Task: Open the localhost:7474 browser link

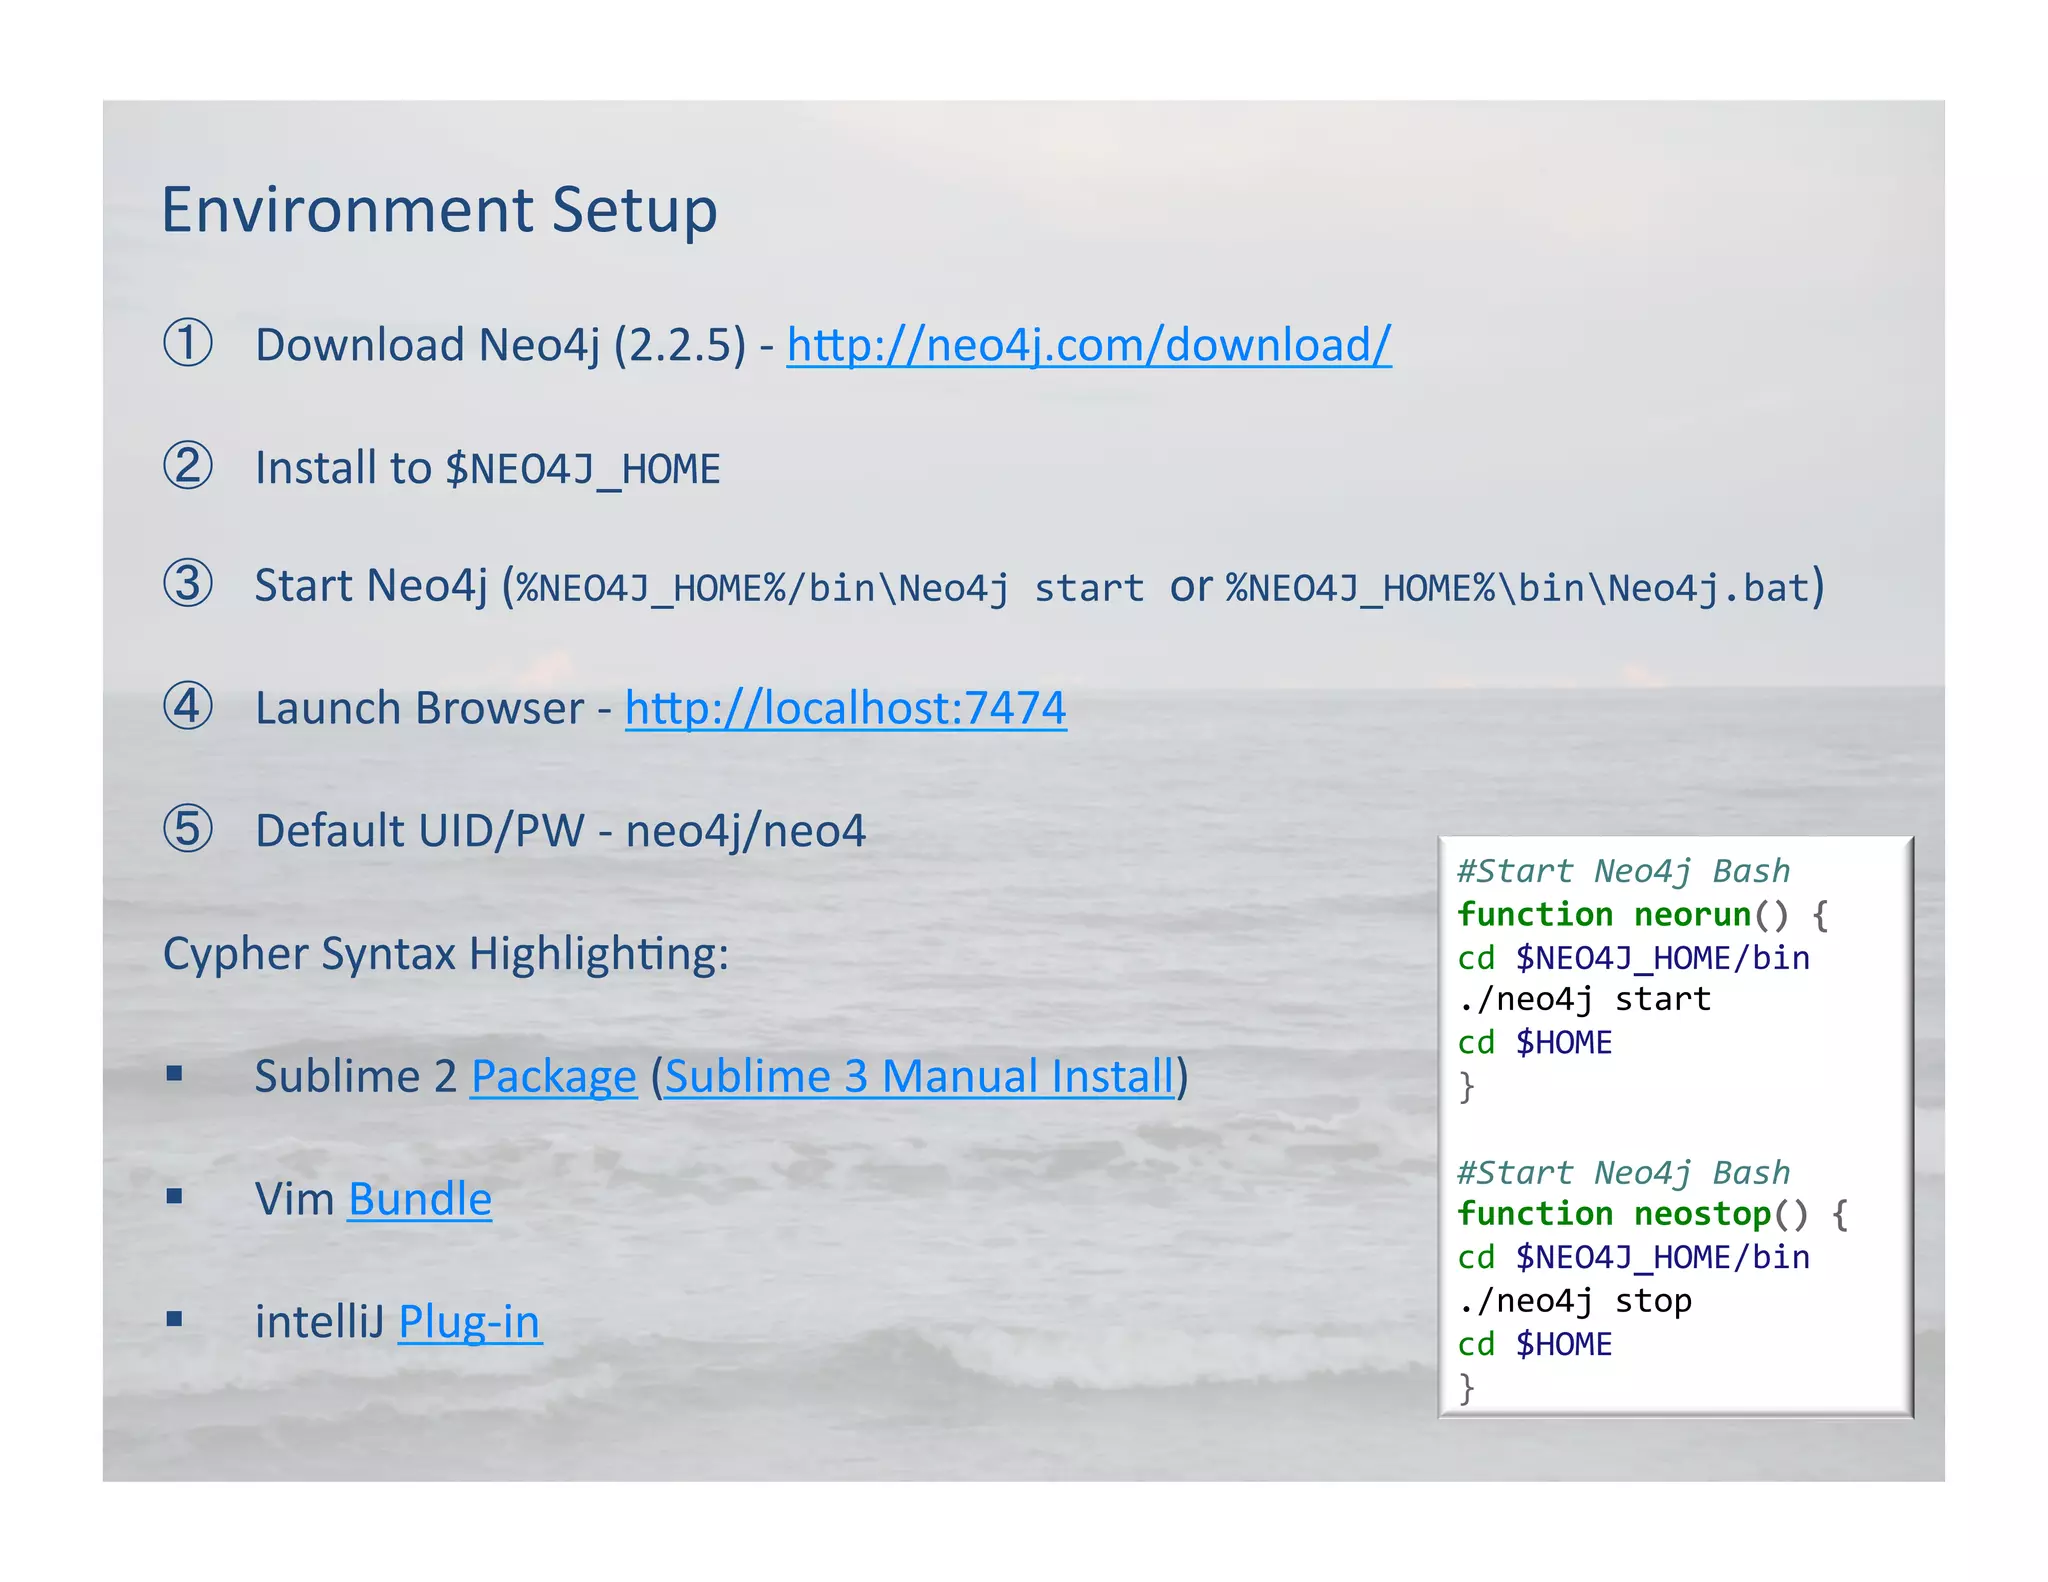Action: coord(846,708)
